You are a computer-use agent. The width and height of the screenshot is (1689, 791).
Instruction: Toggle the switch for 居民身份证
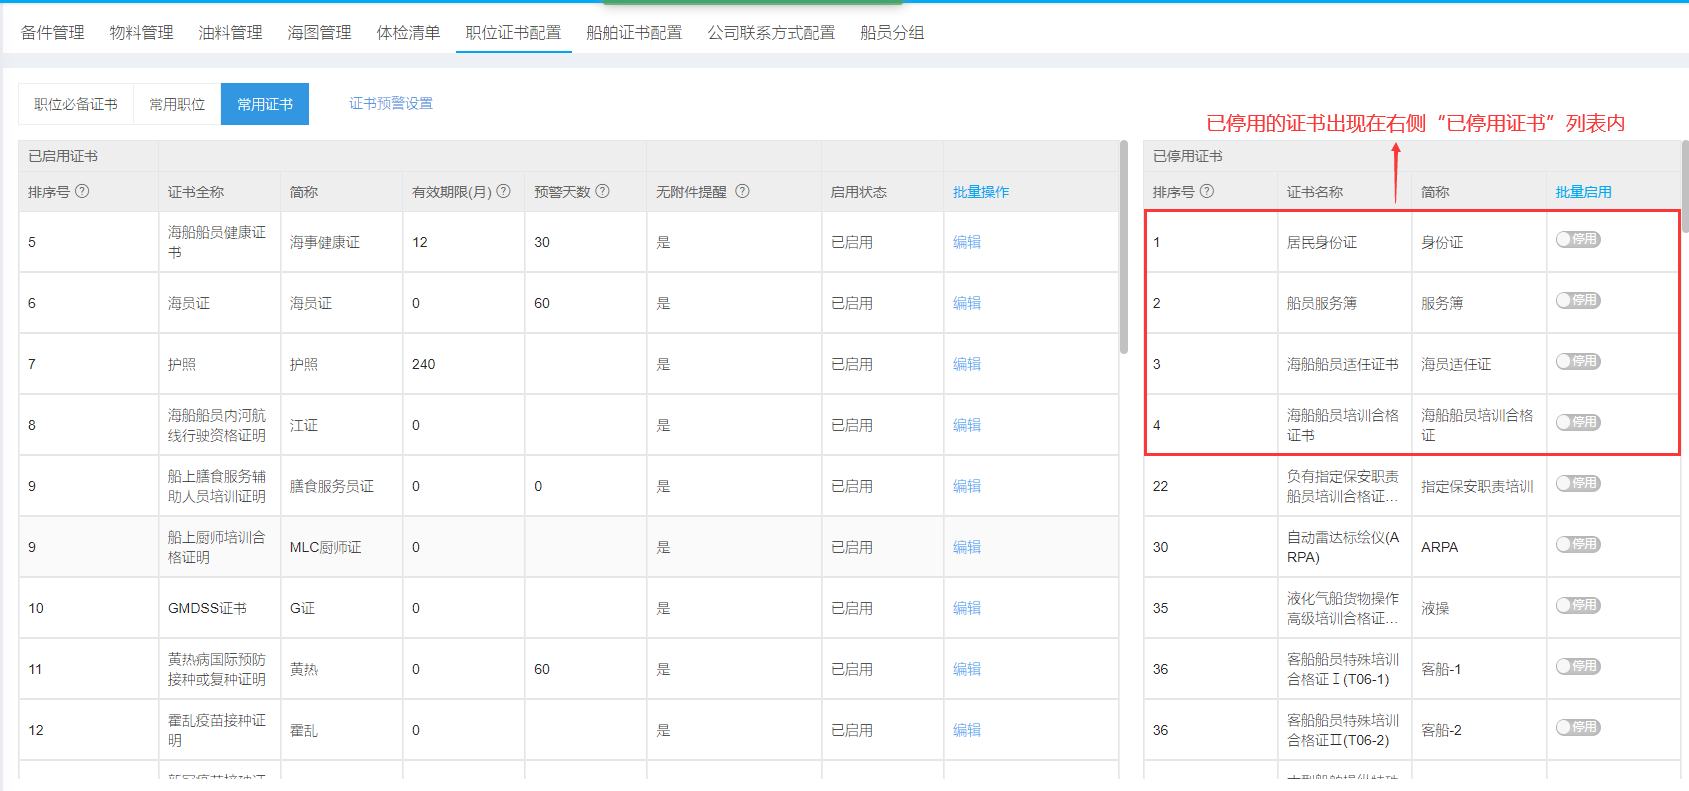click(1578, 239)
